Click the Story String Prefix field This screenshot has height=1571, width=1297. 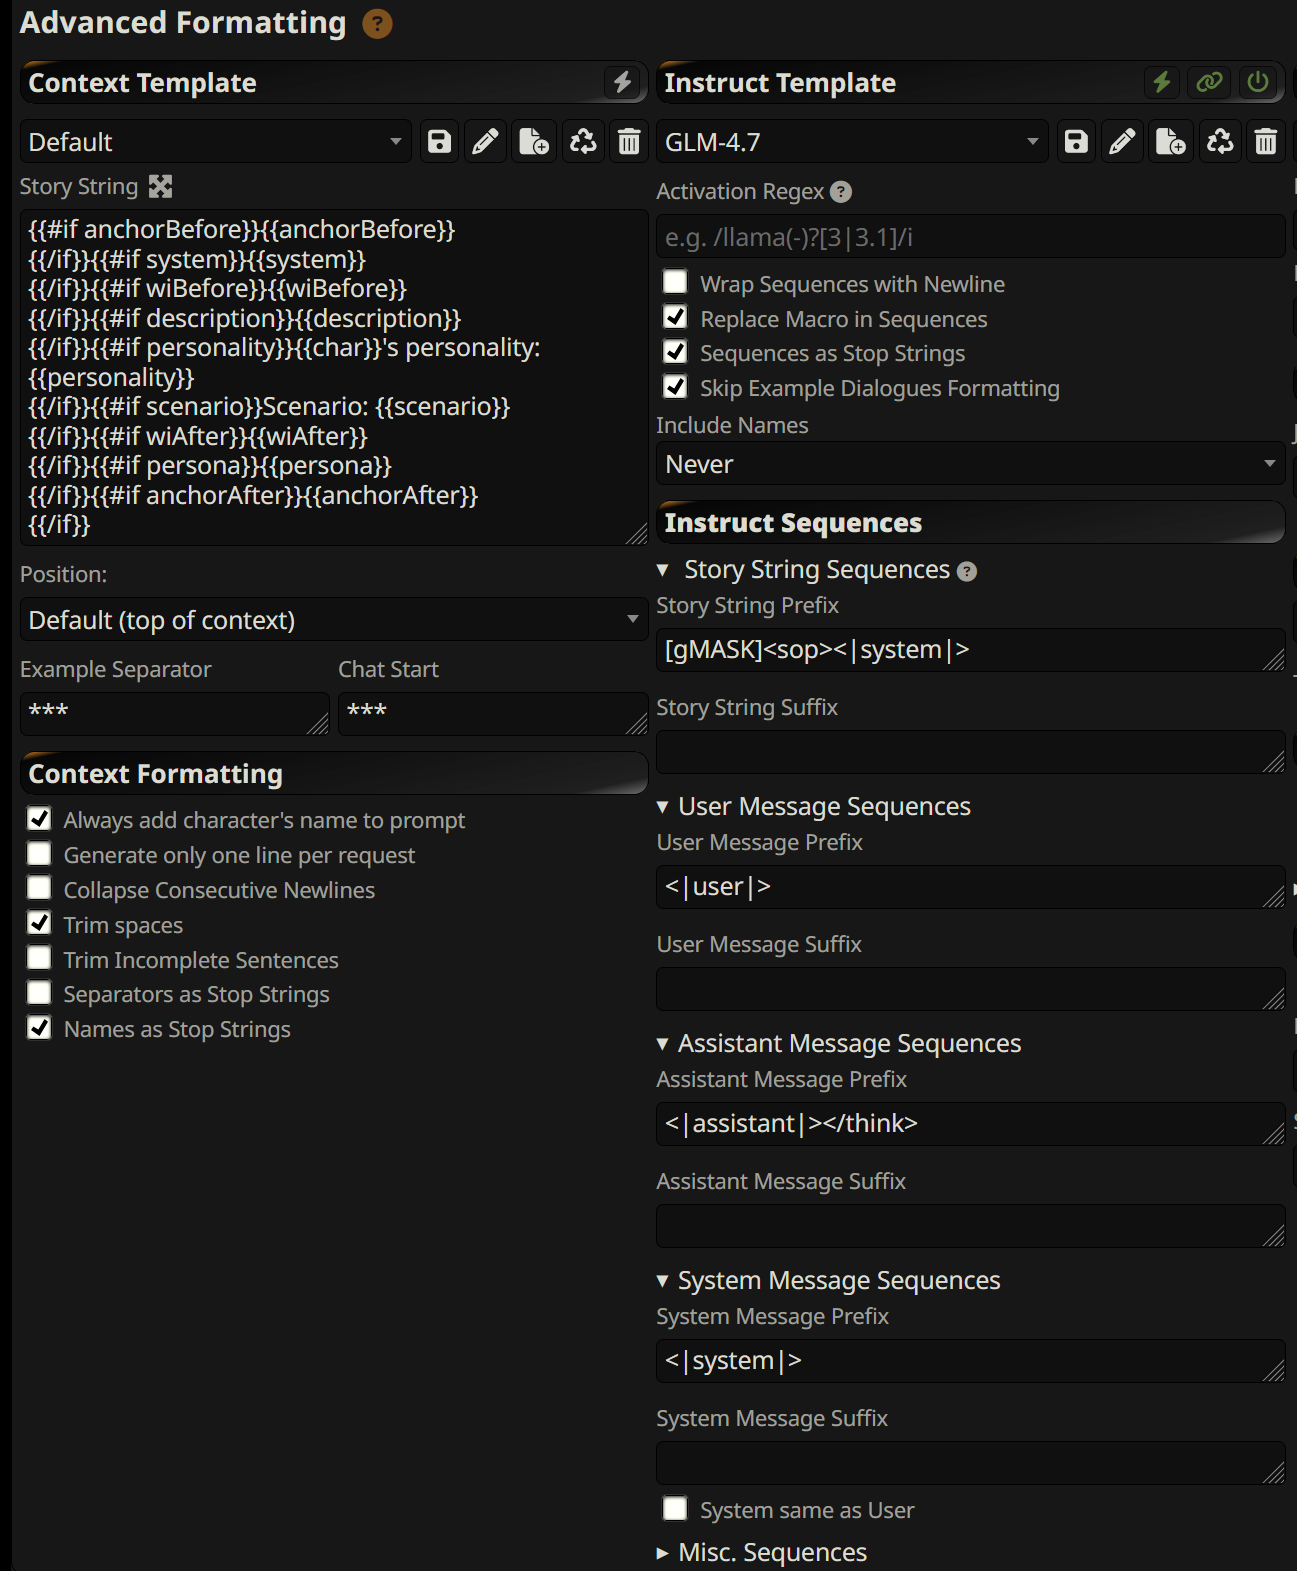click(970, 650)
